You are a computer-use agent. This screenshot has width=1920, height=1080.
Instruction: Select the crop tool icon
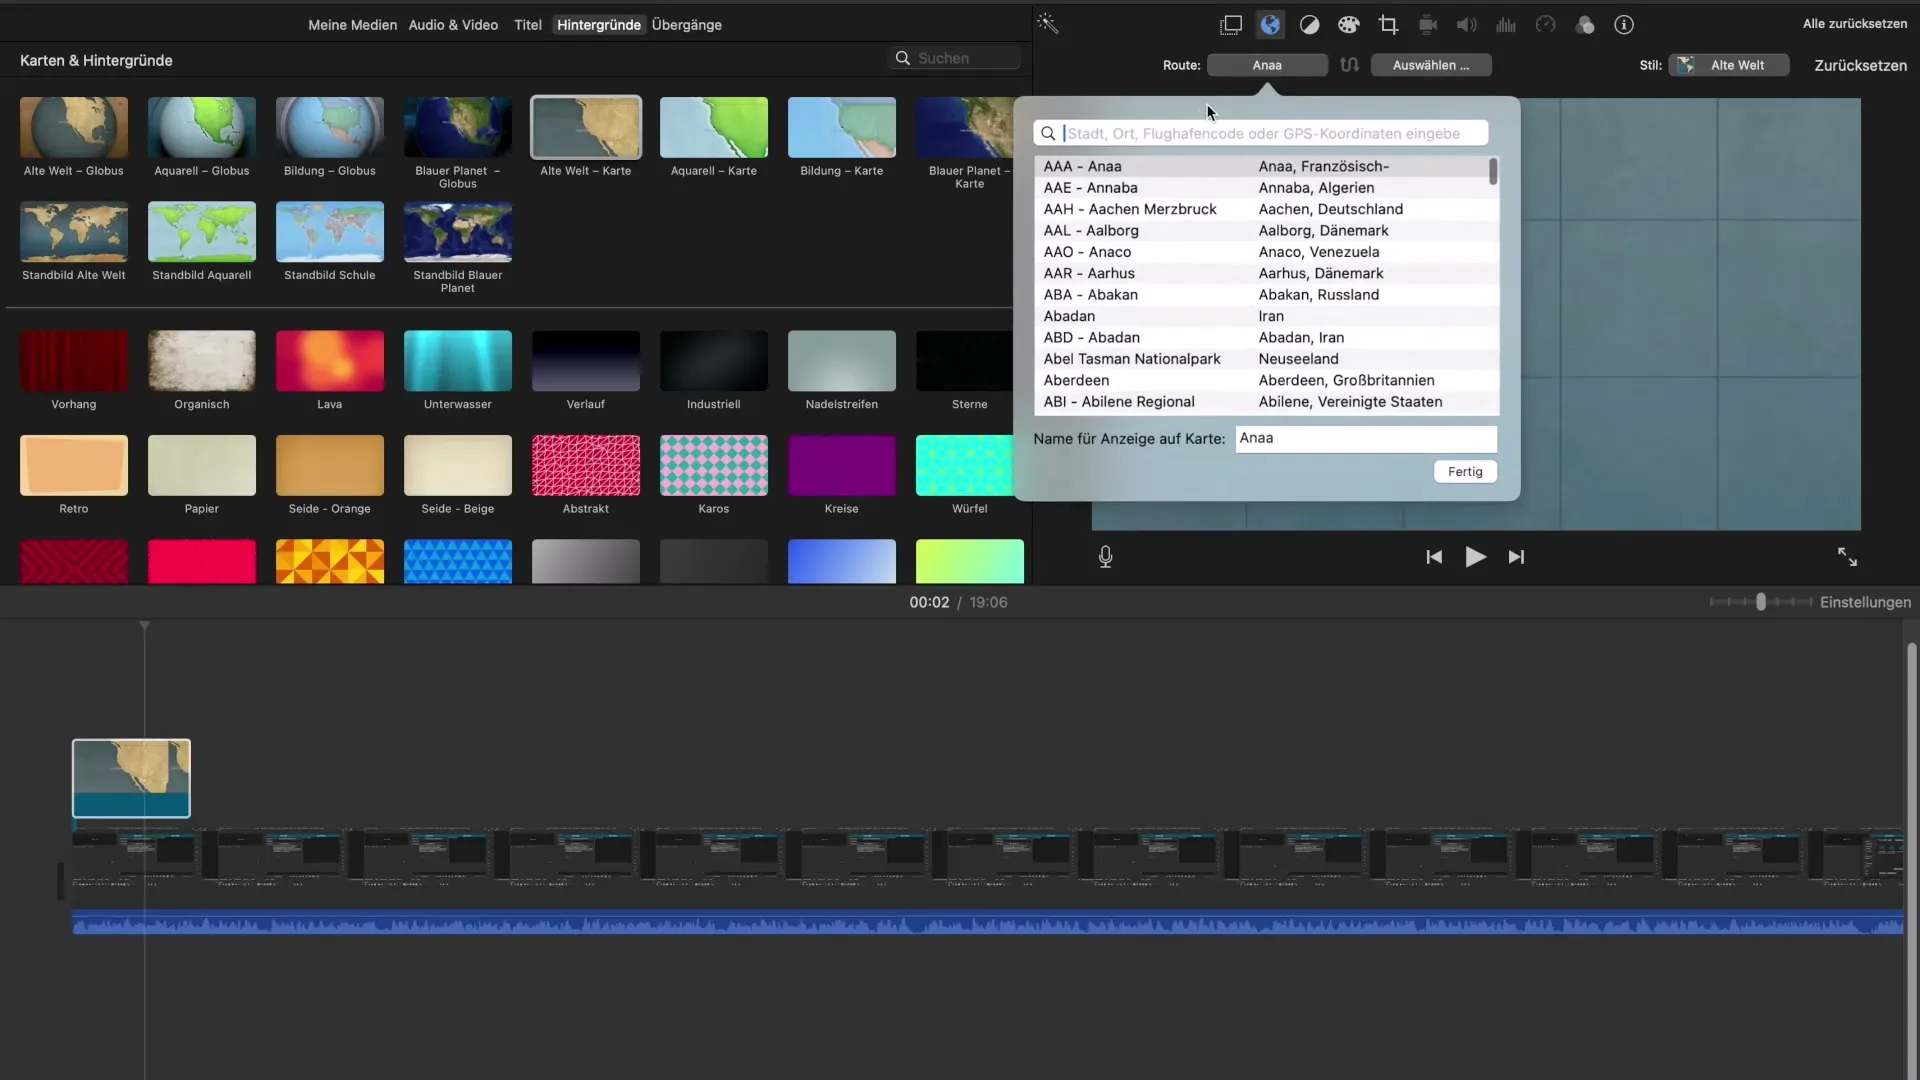tap(1388, 25)
